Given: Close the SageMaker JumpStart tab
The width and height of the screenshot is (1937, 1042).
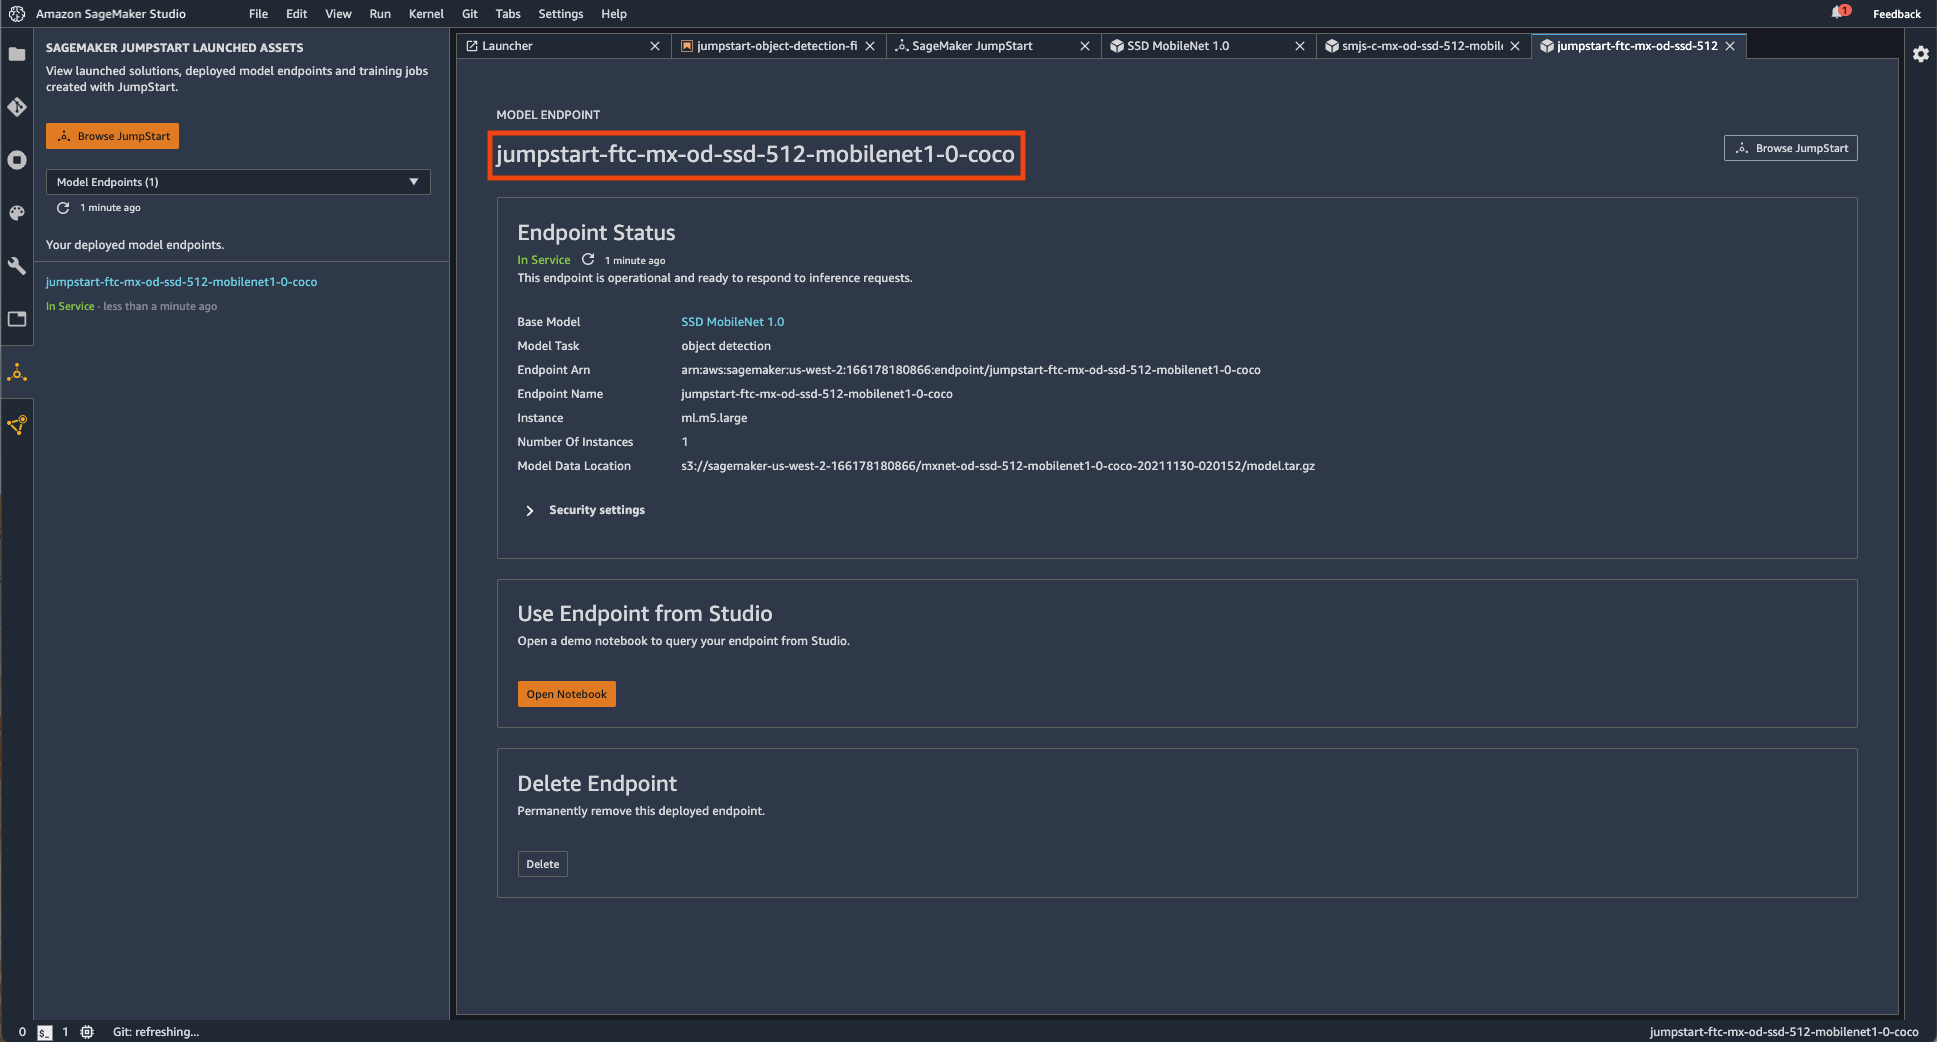Looking at the screenshot, I should pos(1085,46).
